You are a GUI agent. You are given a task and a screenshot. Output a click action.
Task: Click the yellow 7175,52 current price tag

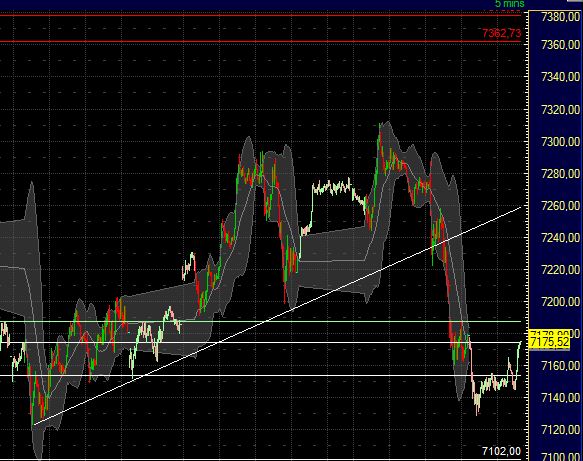549,342
